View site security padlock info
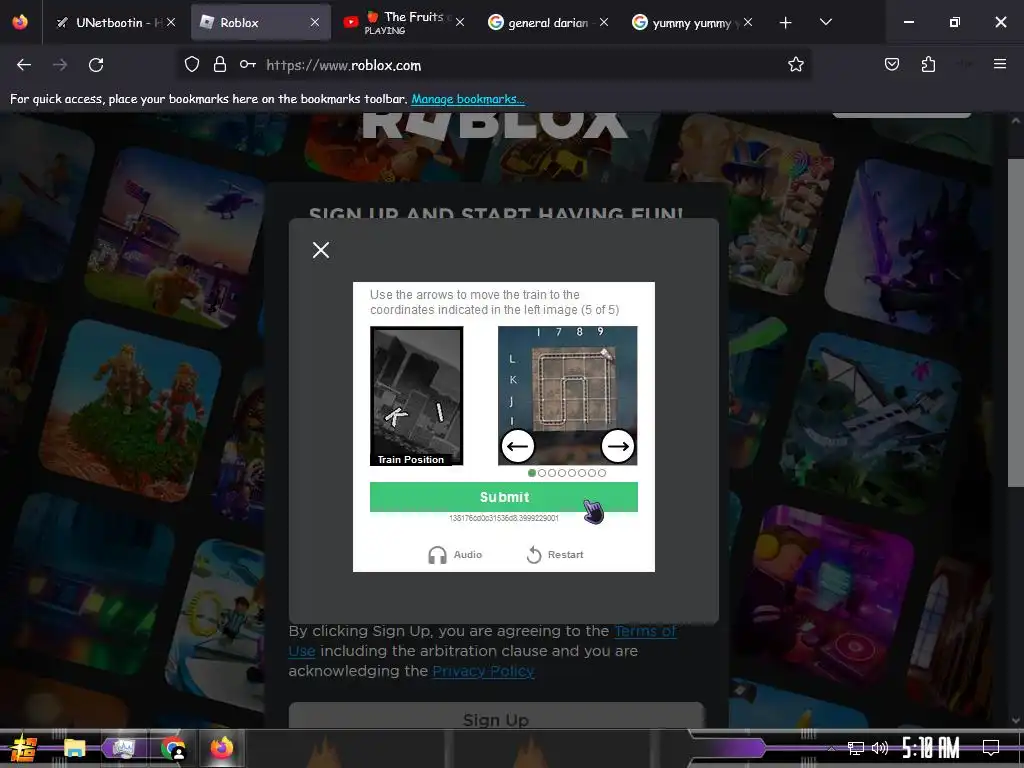 point(220,65)
